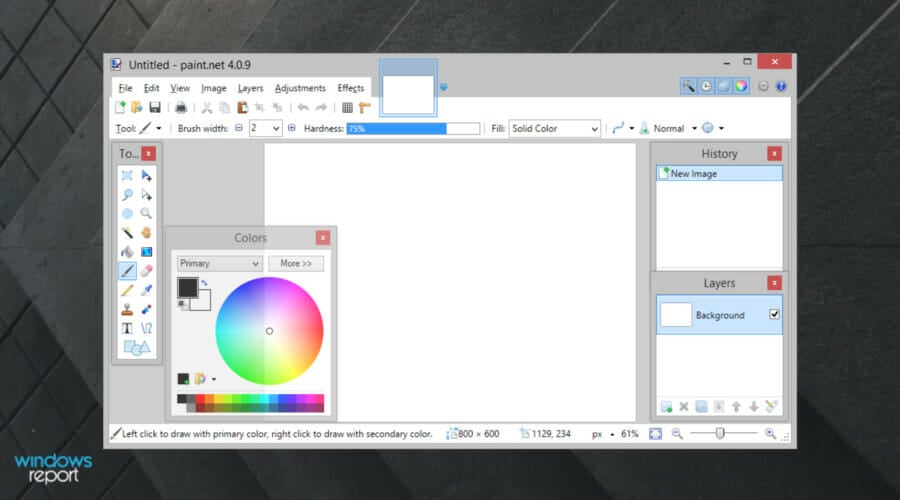Click the Open file toolbar icon

click(x=137, y=107)
